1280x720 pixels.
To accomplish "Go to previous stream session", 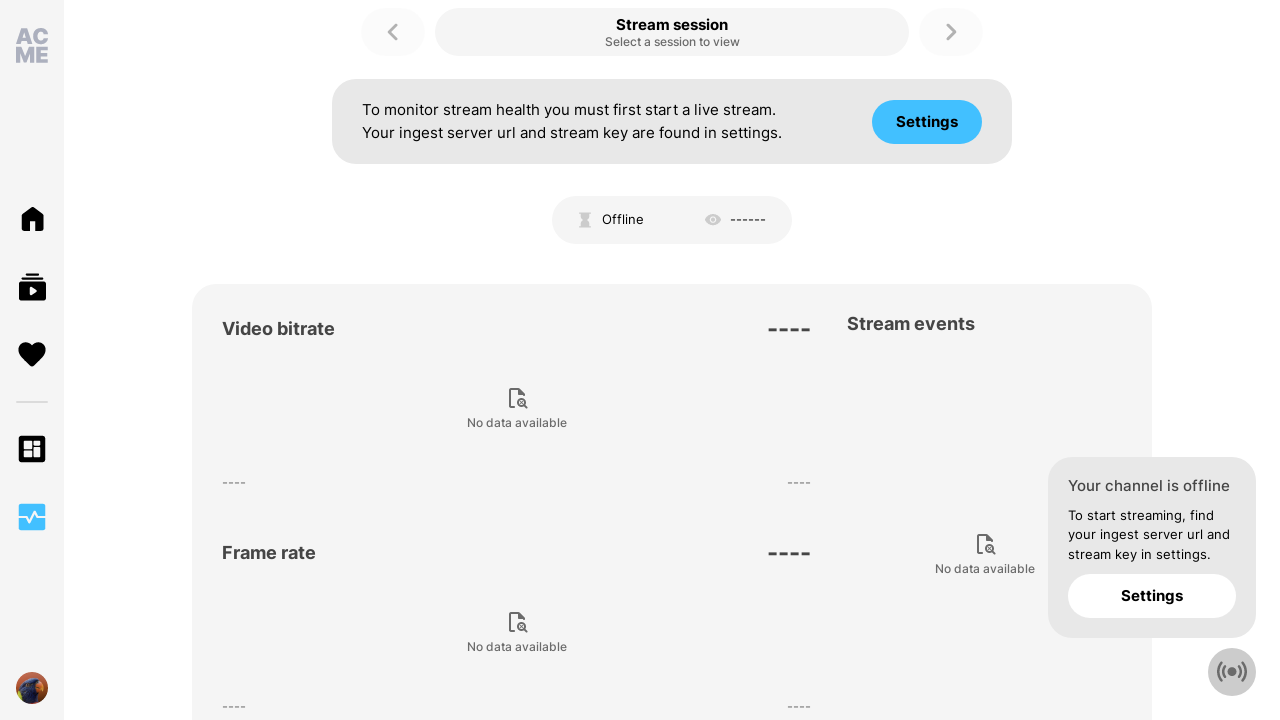I will pos(393,32).
